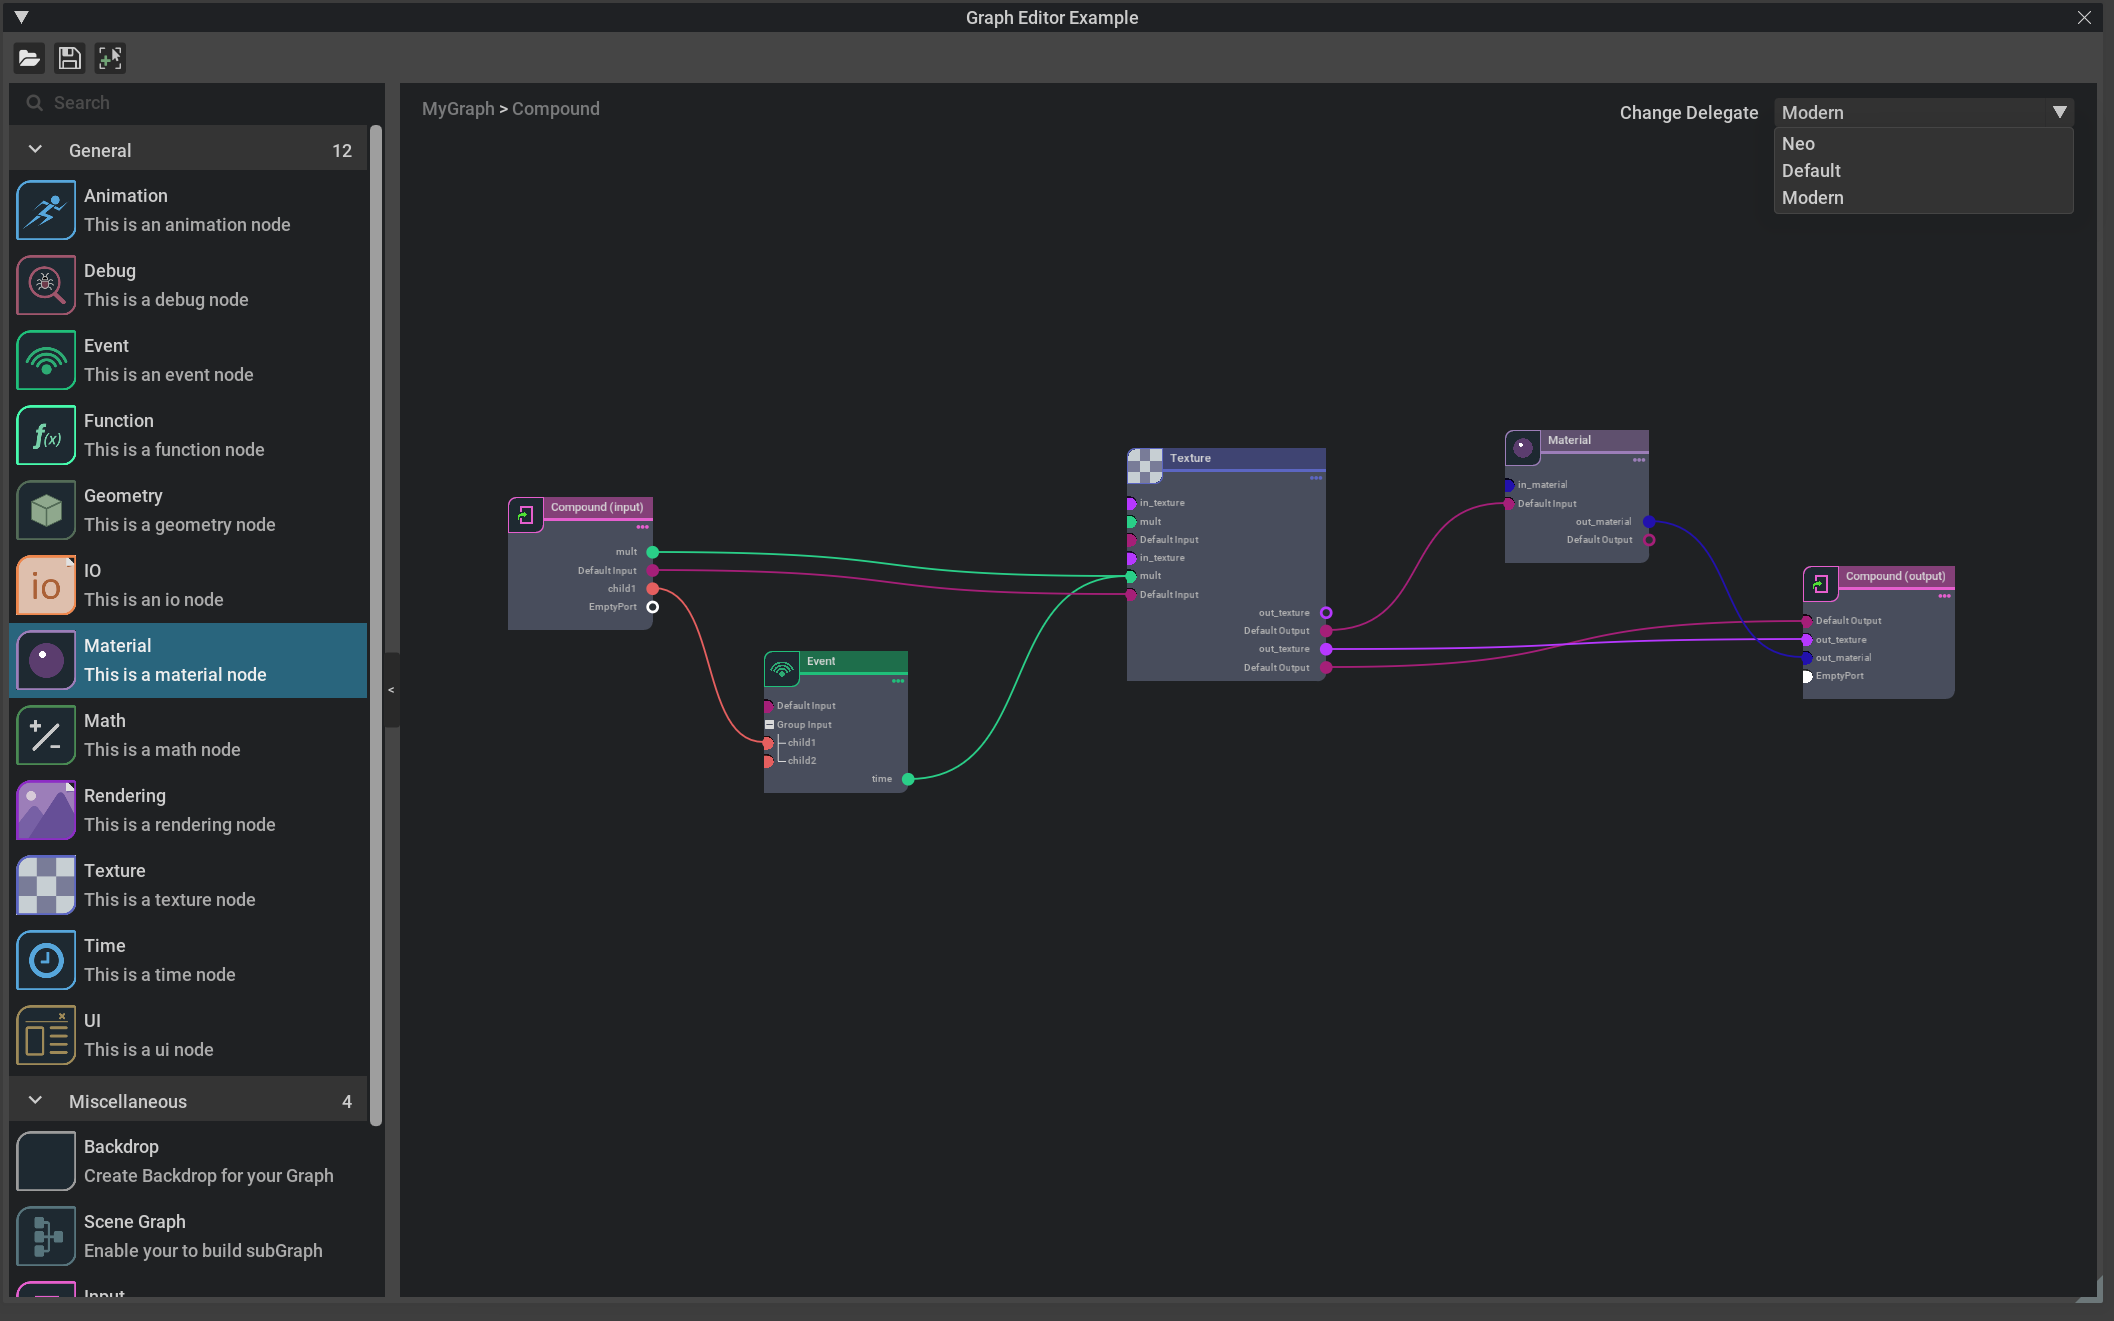Screen dimensions: 2114x1321
Task: Choose the Time clock icon
Action: [x=46, y=960]
